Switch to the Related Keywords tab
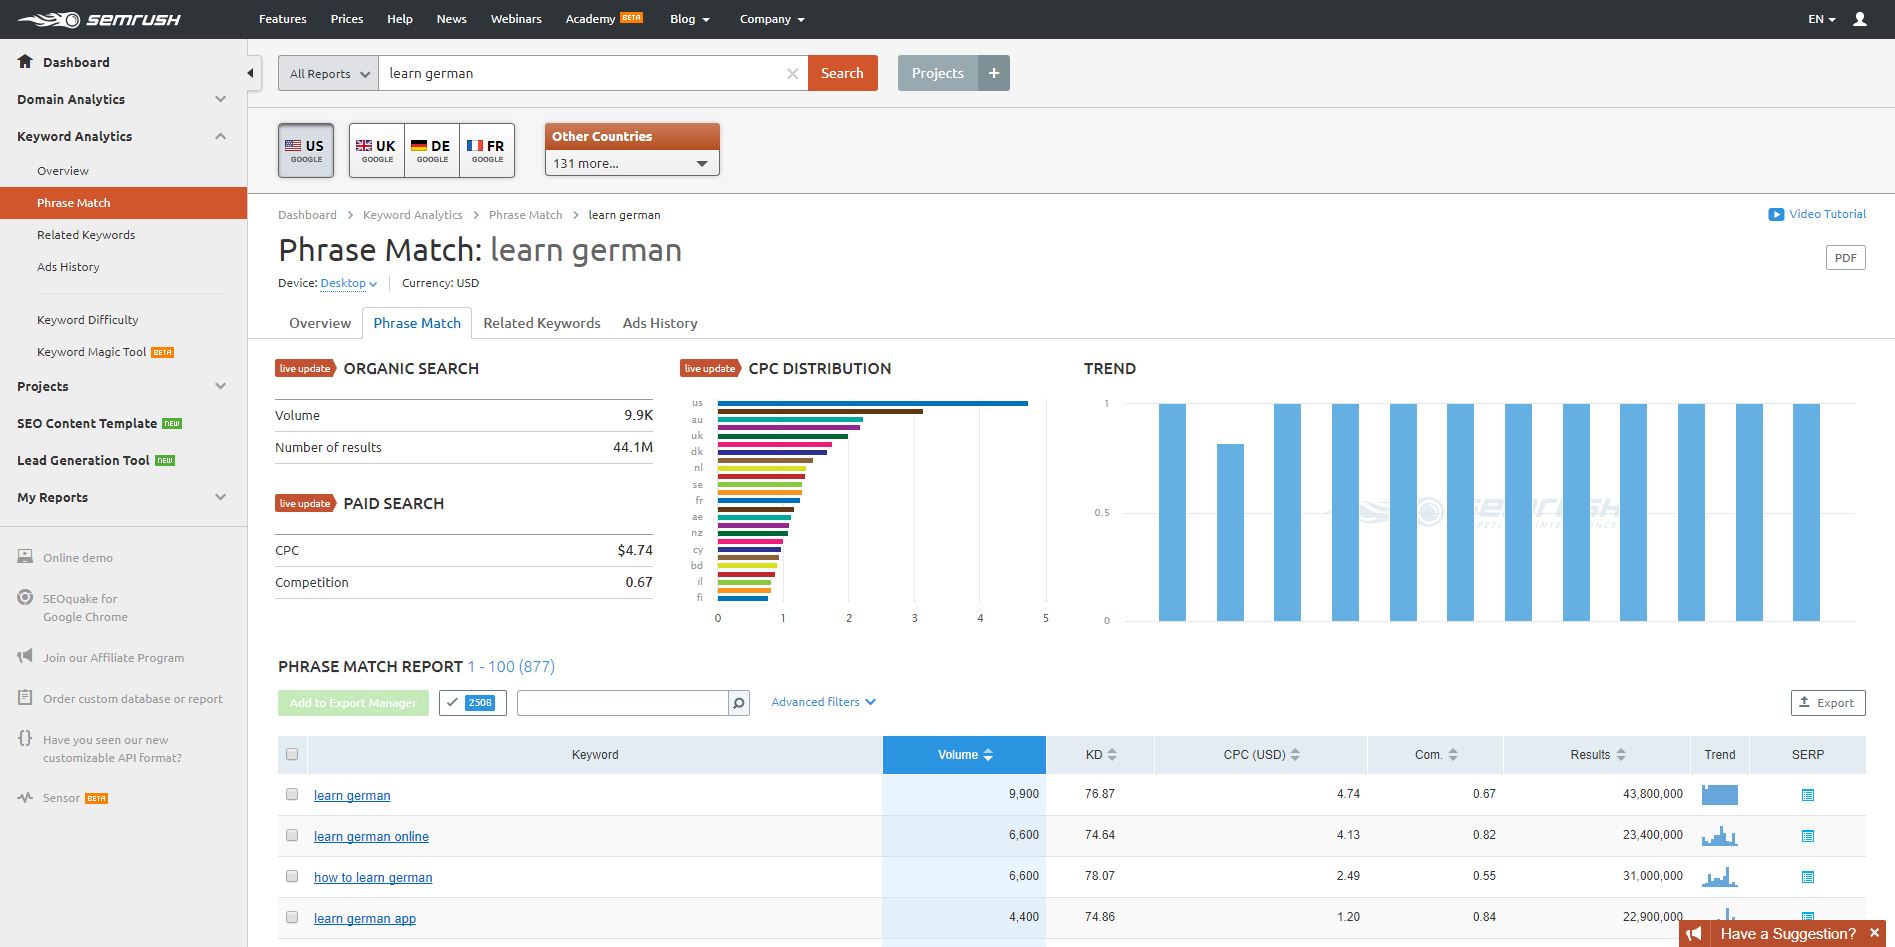 click(542, 323)
